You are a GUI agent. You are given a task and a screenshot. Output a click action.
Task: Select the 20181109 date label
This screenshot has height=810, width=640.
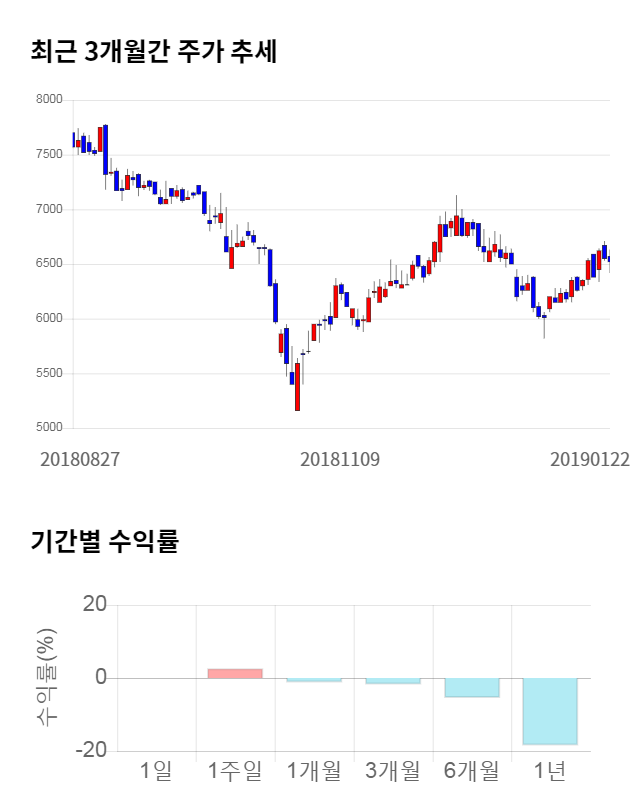pyautogui.click(x=340, y=459)
